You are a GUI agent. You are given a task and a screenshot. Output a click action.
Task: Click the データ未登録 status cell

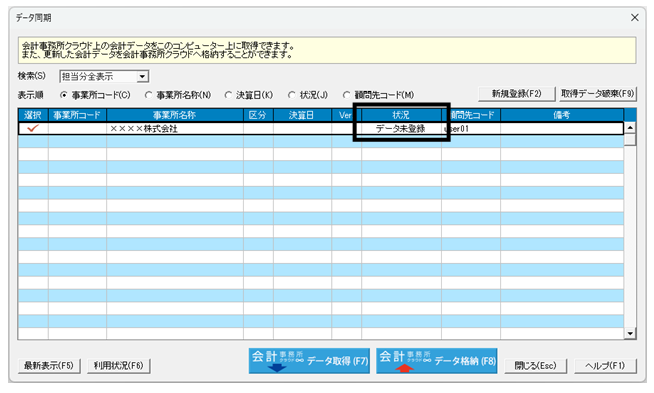point(401,128)
